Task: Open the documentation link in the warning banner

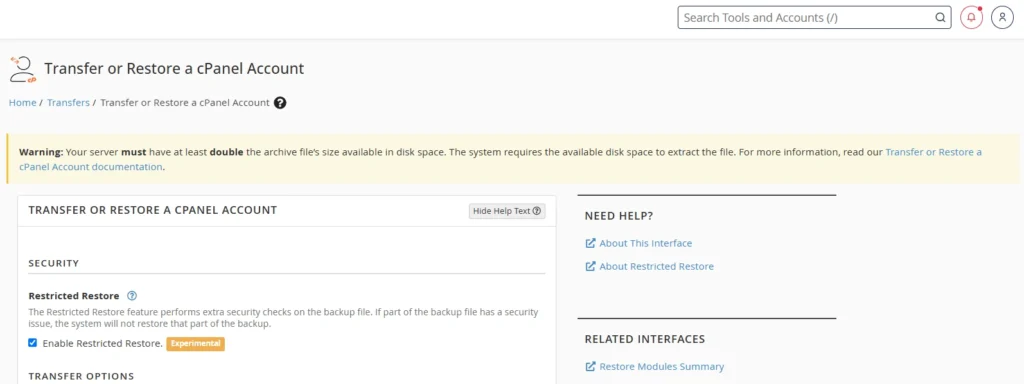Action: 933,152
